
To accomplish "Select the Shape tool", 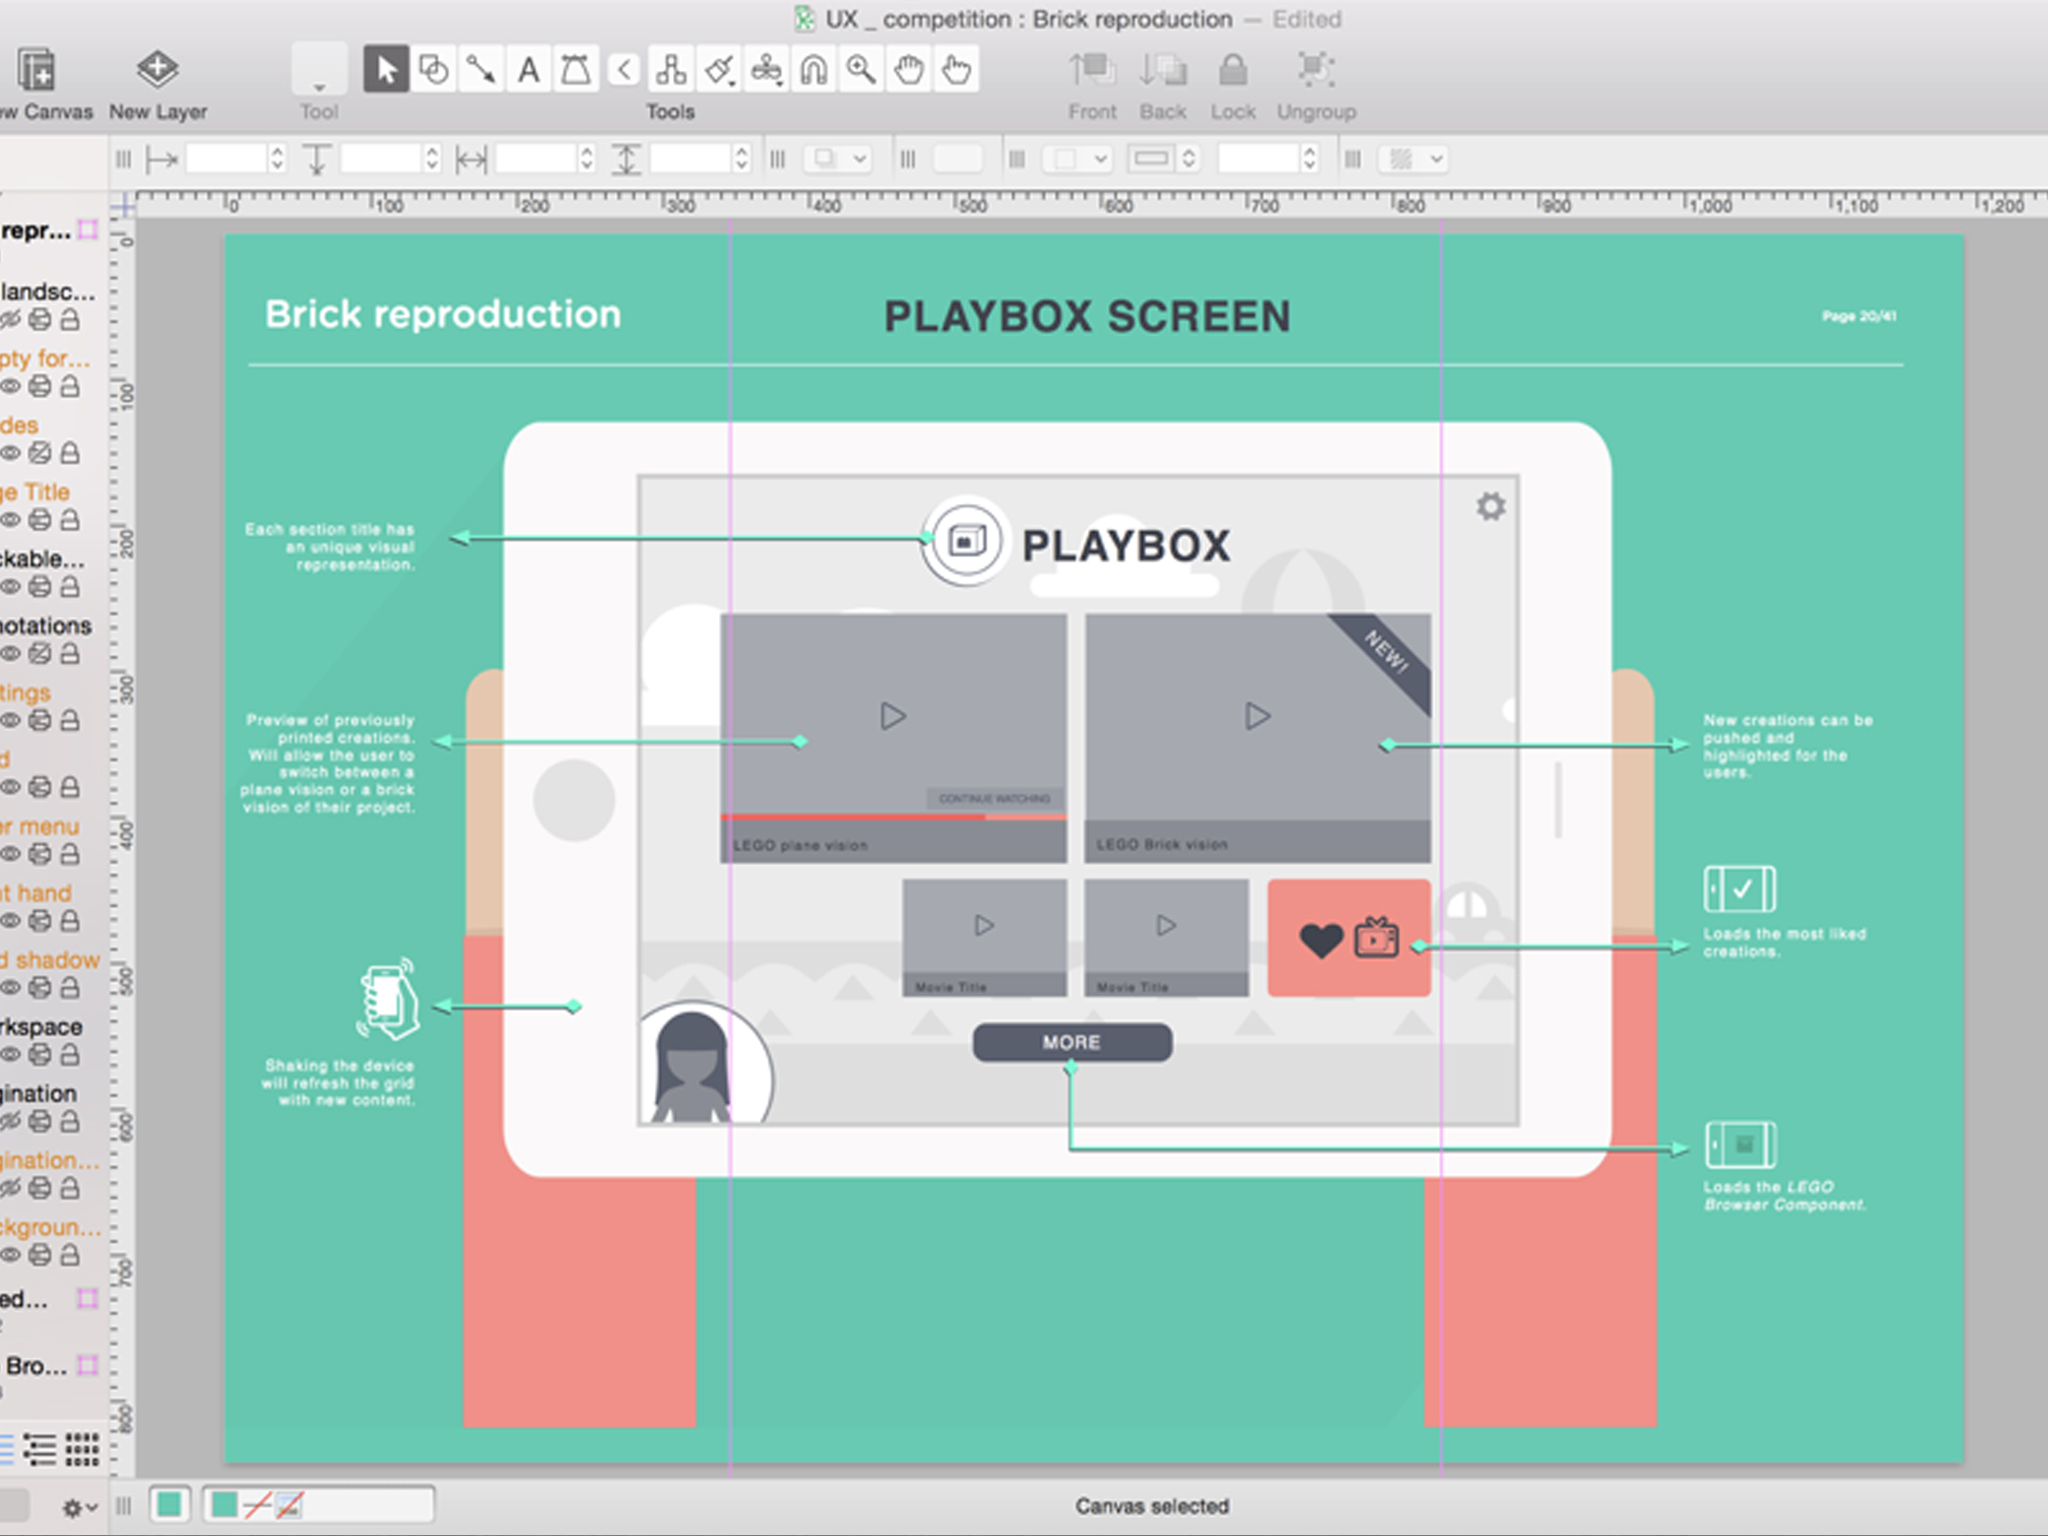I will click(x=433, y=70).
